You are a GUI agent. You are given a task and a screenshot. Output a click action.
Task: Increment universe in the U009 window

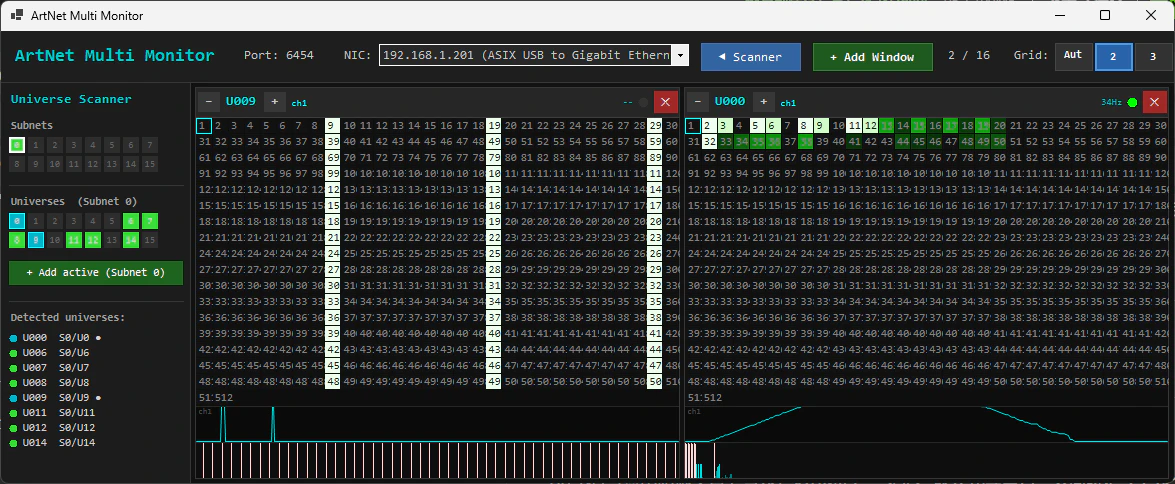[274, 102]
